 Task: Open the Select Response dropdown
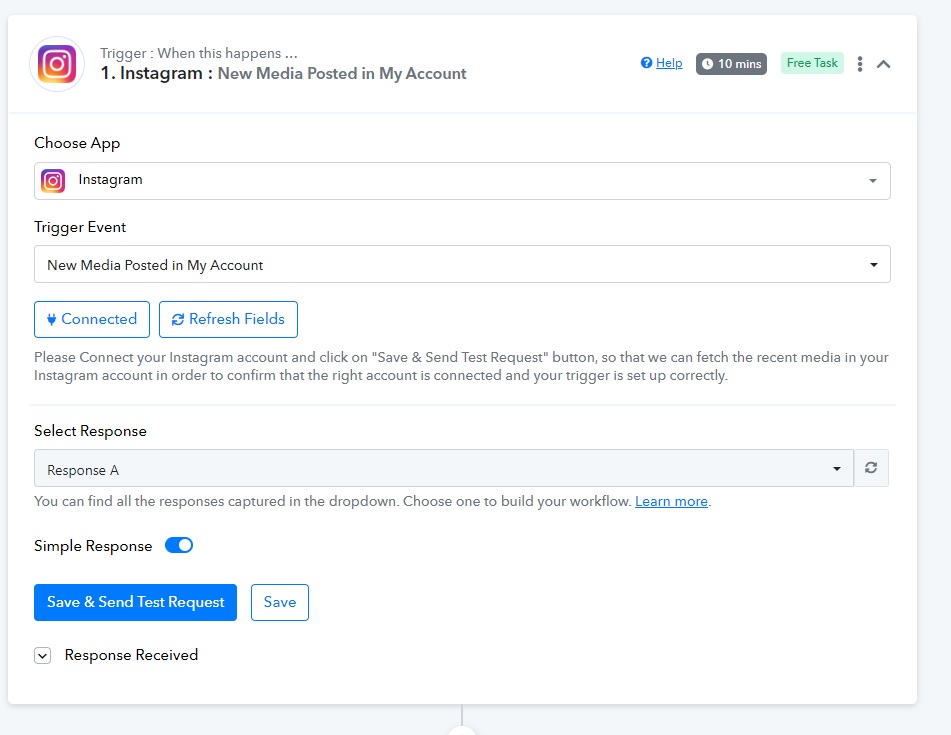pos(444,468)
